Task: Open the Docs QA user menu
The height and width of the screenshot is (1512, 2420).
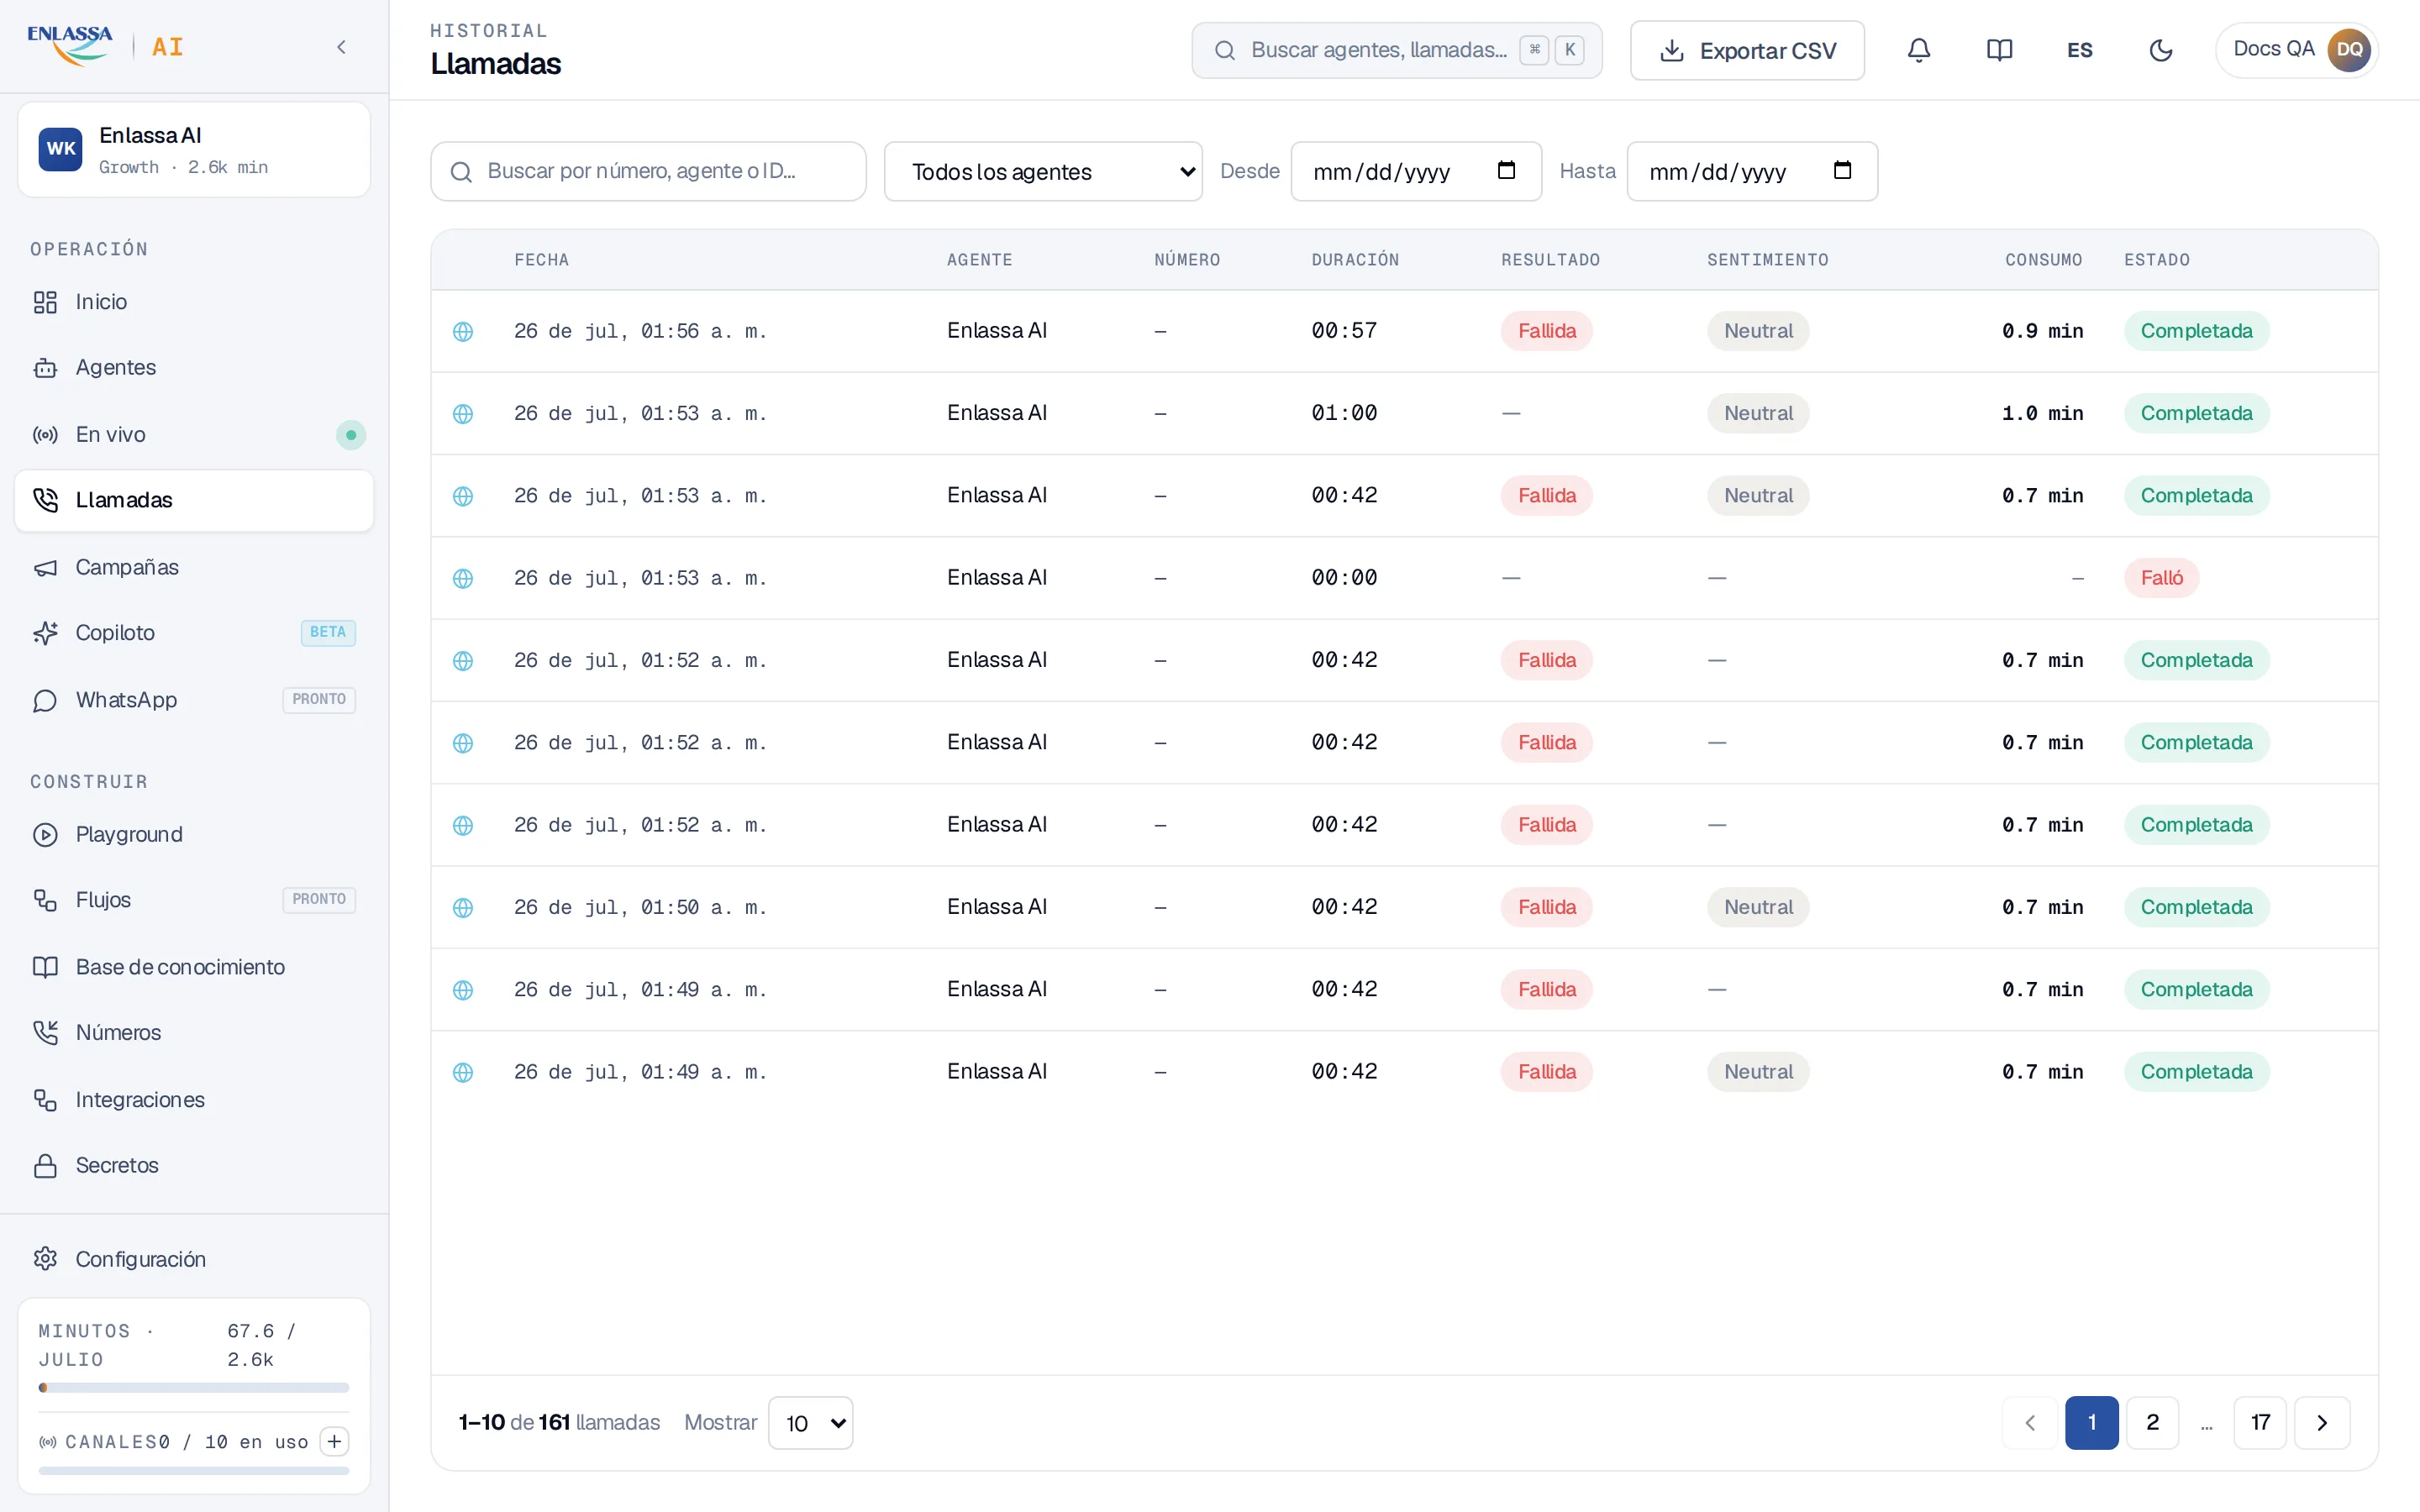Action: pos(2297,50)
